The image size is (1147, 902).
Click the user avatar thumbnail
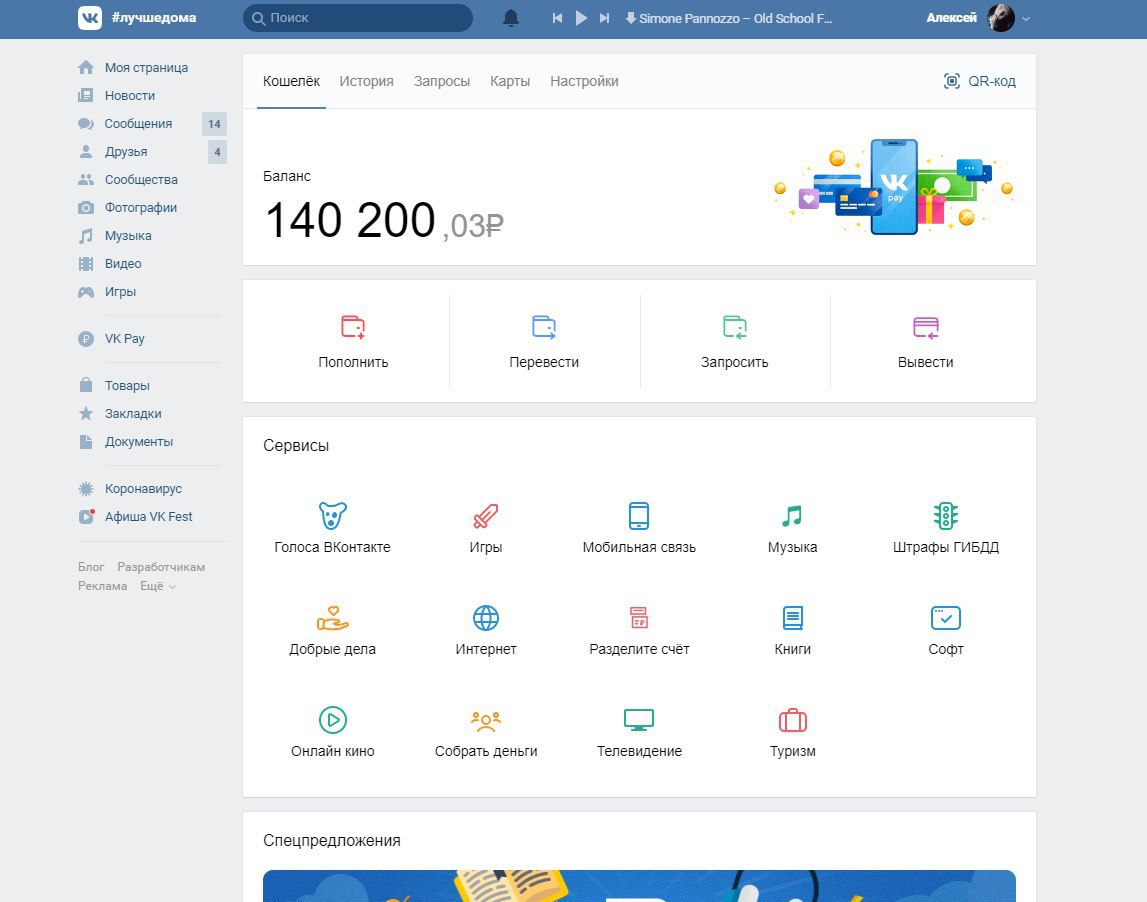(1001, 18)
